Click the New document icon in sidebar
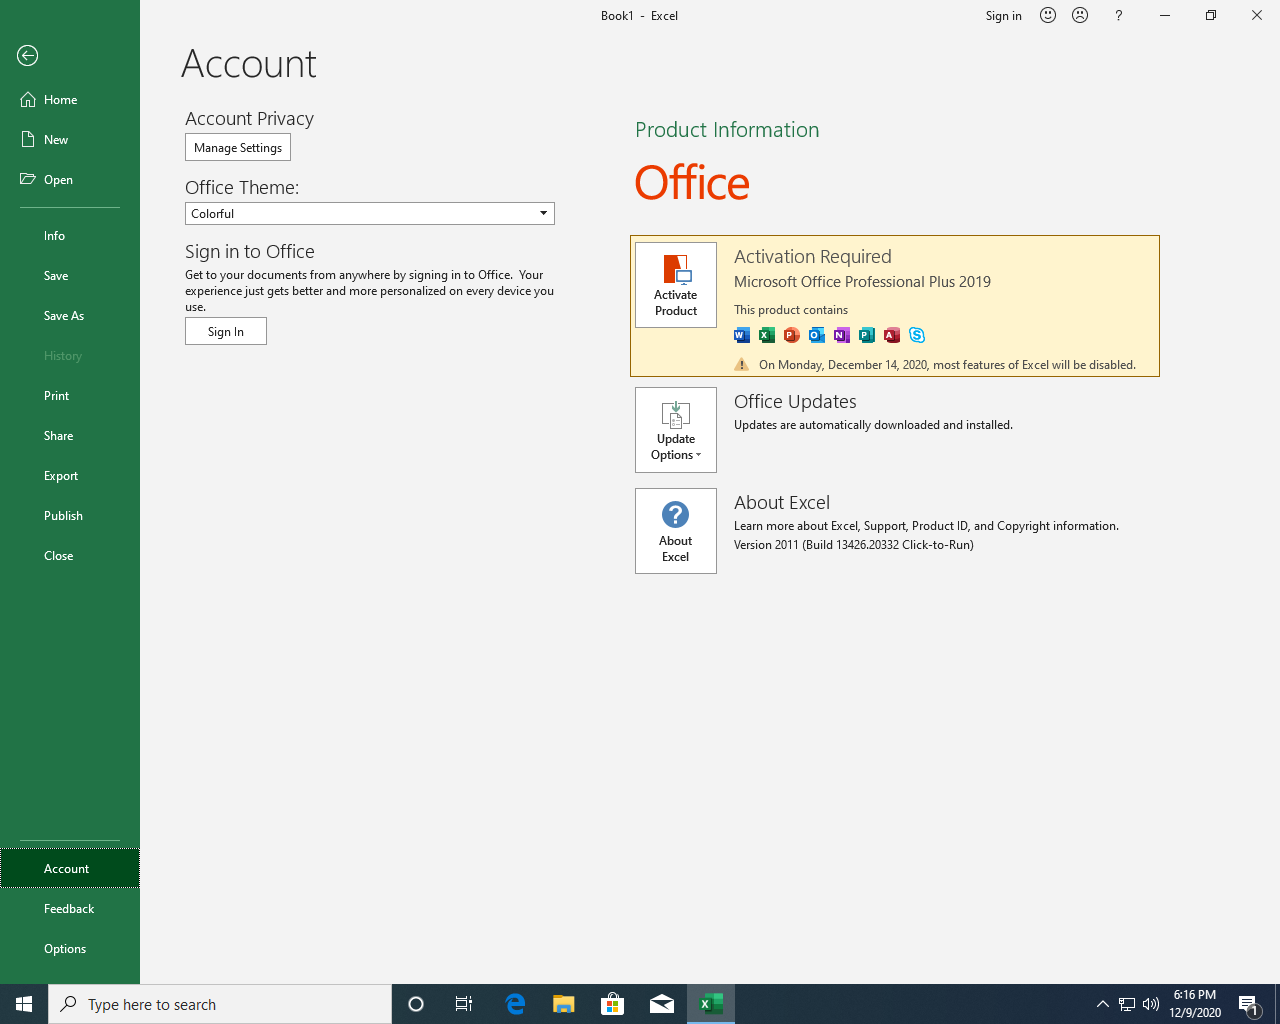The width and height of the screenshot is (1280, 1024). click(x=28, y=140)
